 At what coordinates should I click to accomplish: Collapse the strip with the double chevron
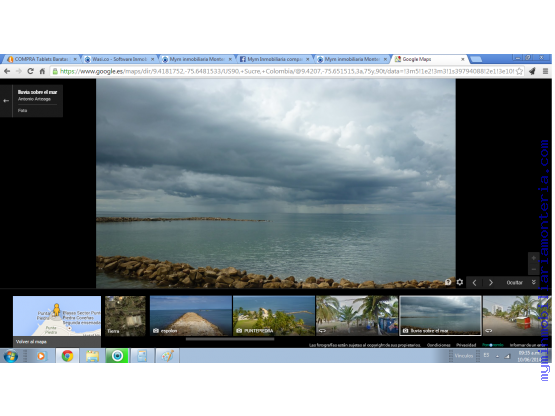(x=534, y=282)
